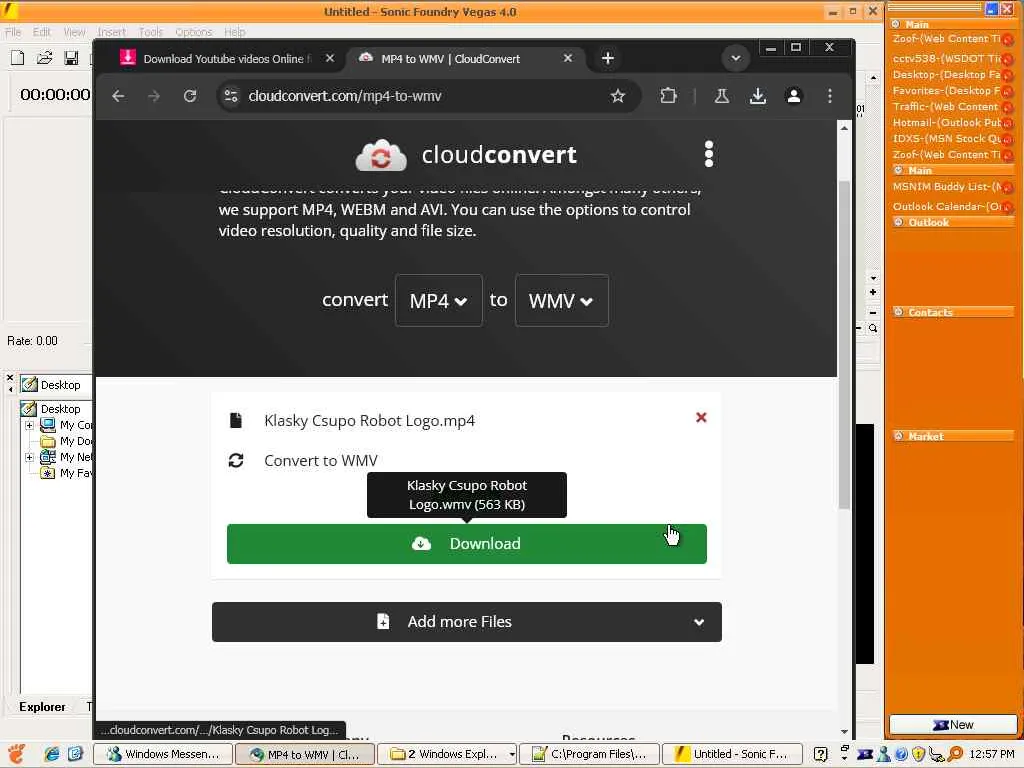
Task: Click the Save disk icon in Vegas toolbar
Action: pos(71,58)
